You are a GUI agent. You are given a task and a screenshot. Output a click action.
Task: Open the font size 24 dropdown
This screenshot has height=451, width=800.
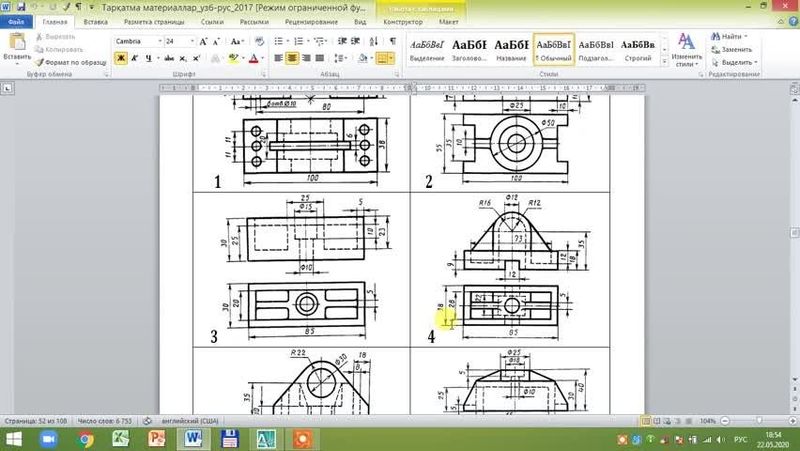click(192, 41)
